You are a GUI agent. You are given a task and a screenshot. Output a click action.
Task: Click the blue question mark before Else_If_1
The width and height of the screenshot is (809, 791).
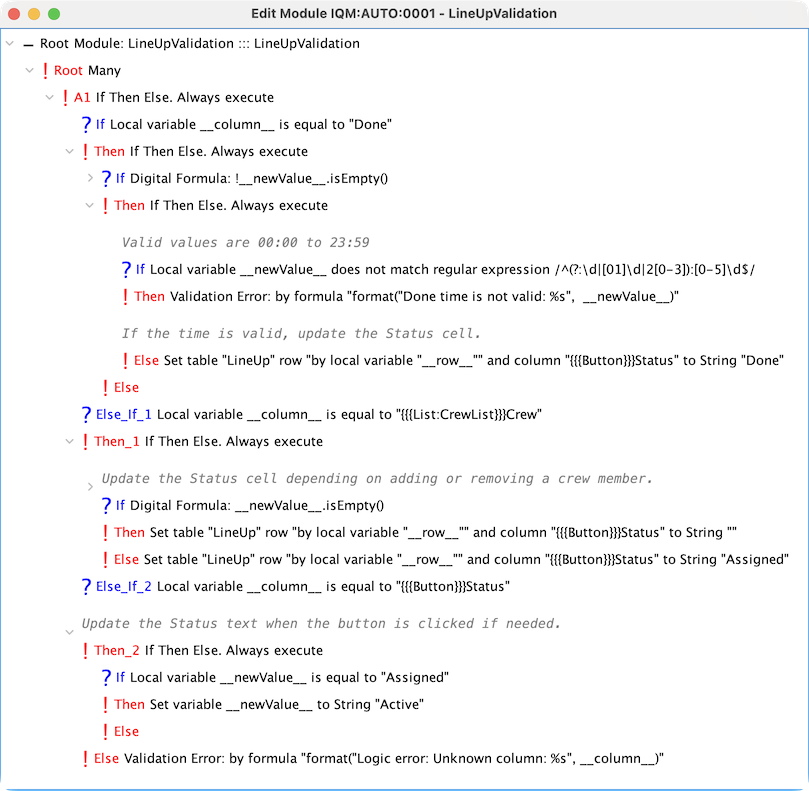pyautogui.click(x=87, y=414)
